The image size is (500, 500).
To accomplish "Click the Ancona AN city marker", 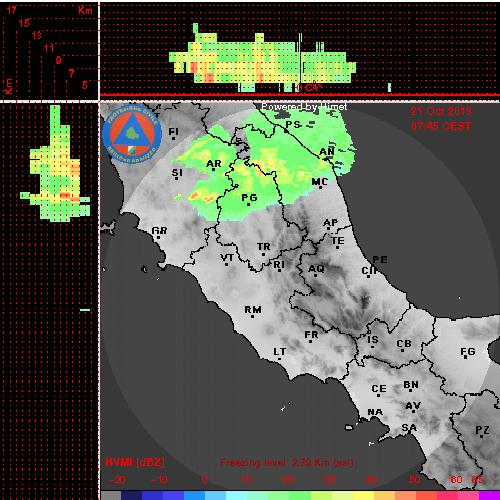I will 326,159.
